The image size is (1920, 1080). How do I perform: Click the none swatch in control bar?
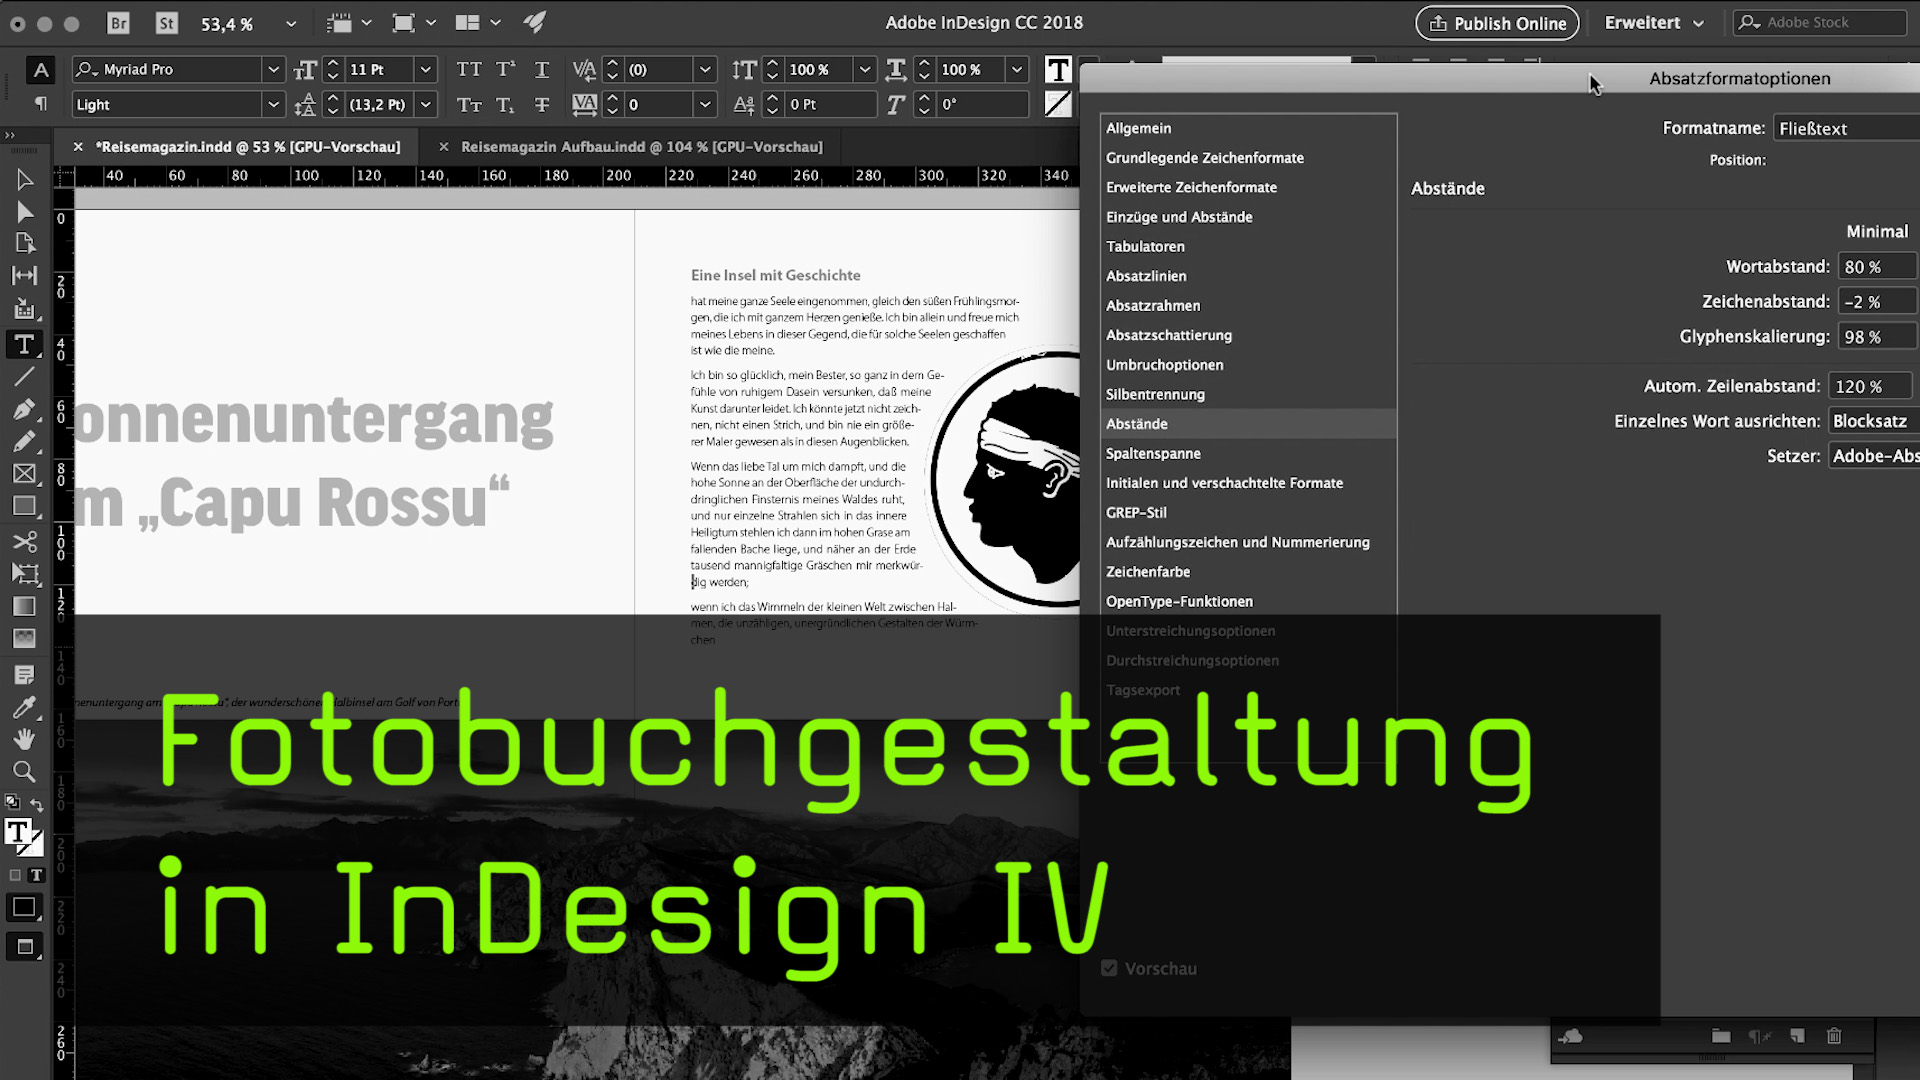[1058, 103]
